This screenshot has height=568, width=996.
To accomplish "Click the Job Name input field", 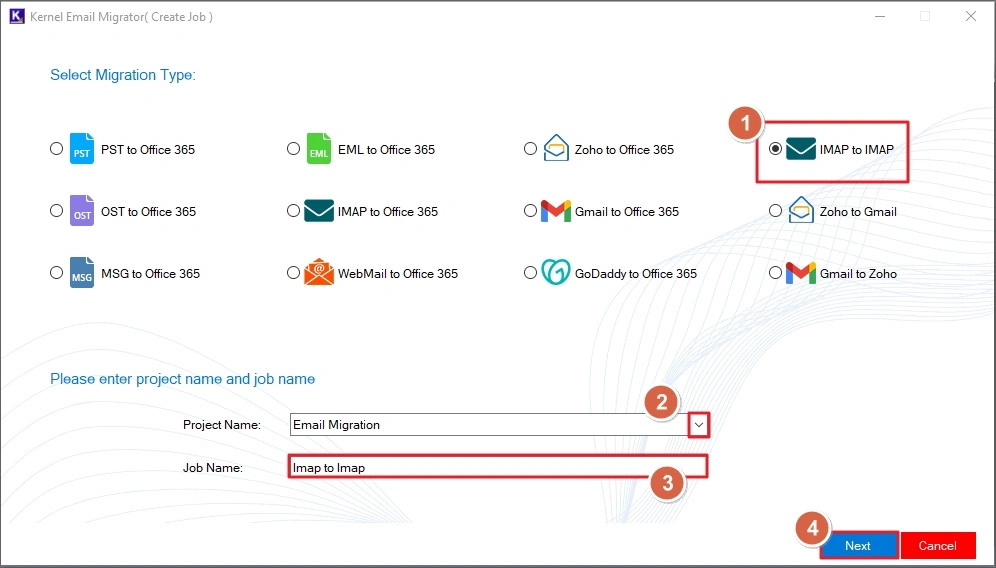I will pos(497,467).
